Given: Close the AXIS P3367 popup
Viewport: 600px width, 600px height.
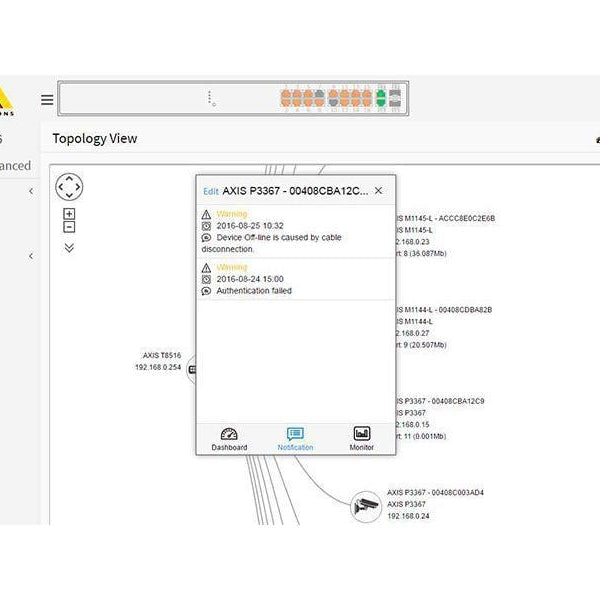Looking at the screenshot, I should (378, 190).
